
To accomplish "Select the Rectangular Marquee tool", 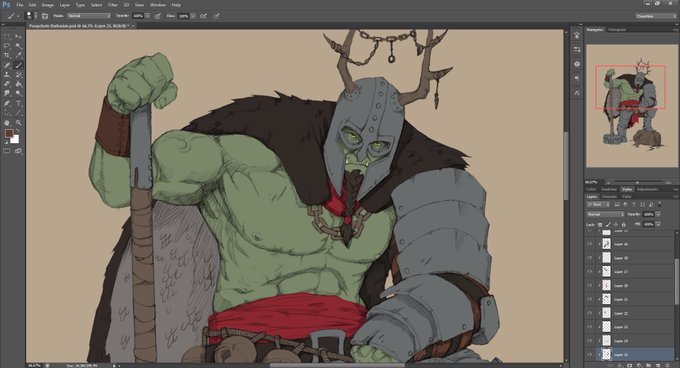I will click(7, 36).
